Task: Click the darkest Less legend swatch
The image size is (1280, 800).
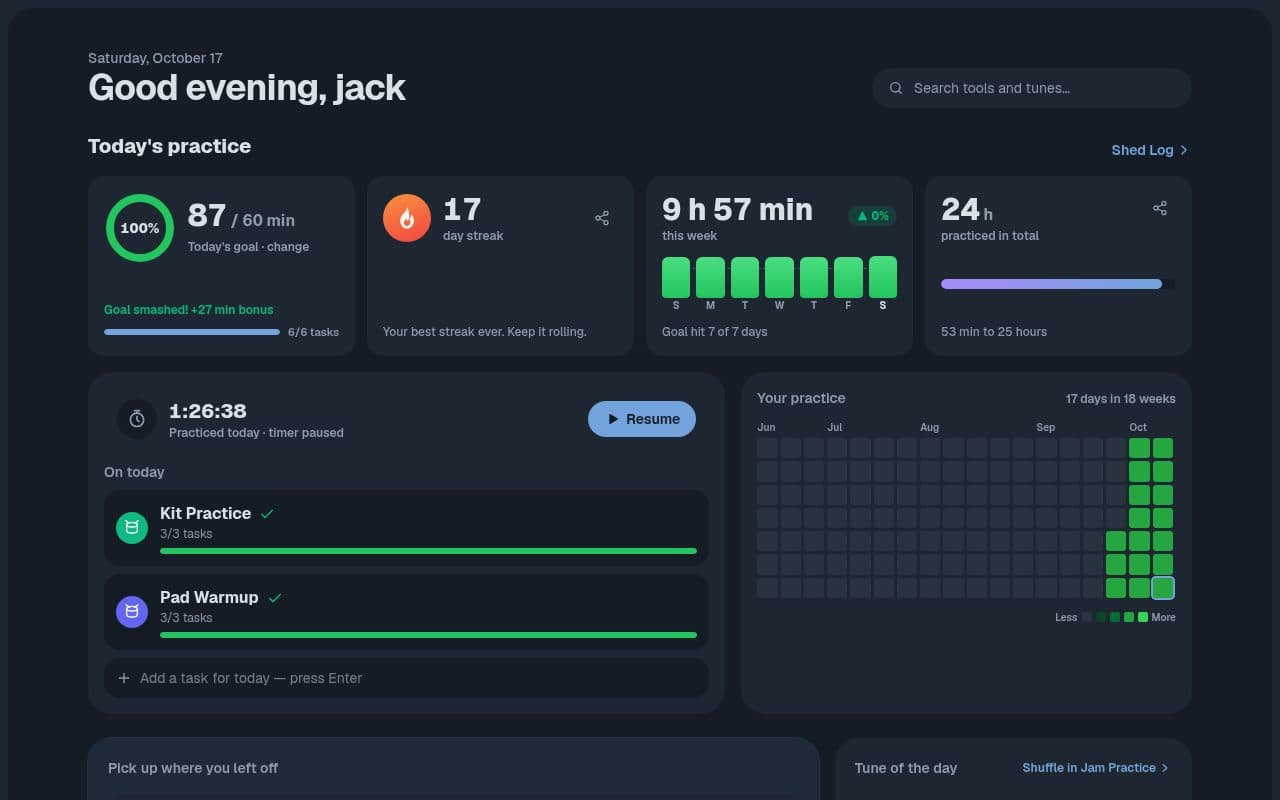Action: [x=1087, y=617]
